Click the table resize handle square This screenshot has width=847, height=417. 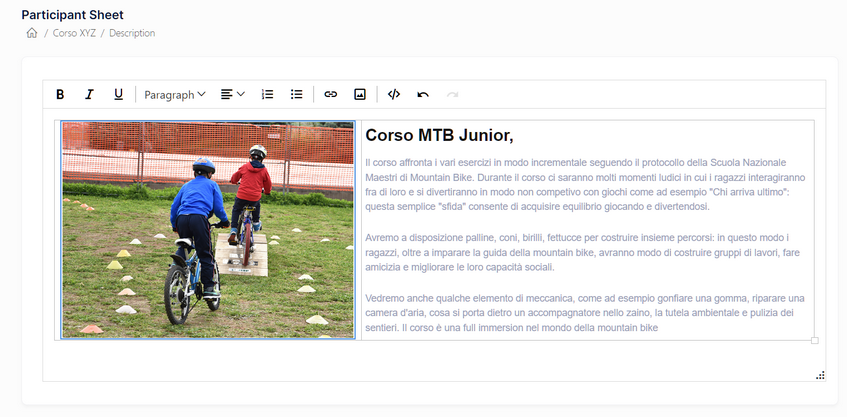point(815,340)
